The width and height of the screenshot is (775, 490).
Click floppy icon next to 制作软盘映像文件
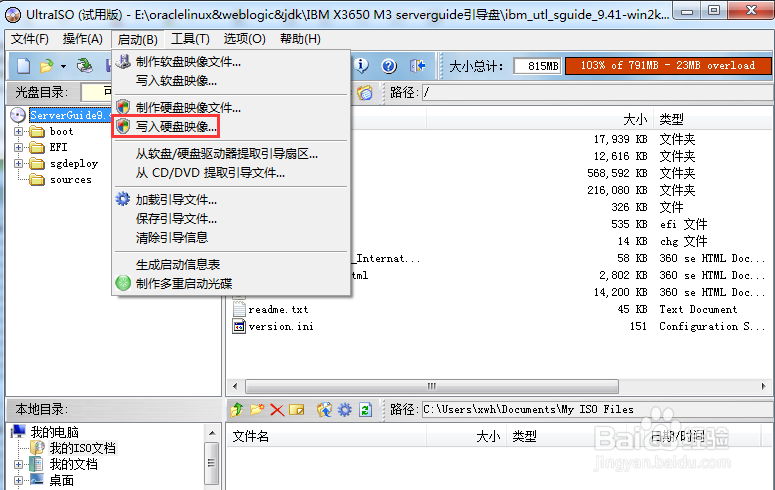click(123, 61)
